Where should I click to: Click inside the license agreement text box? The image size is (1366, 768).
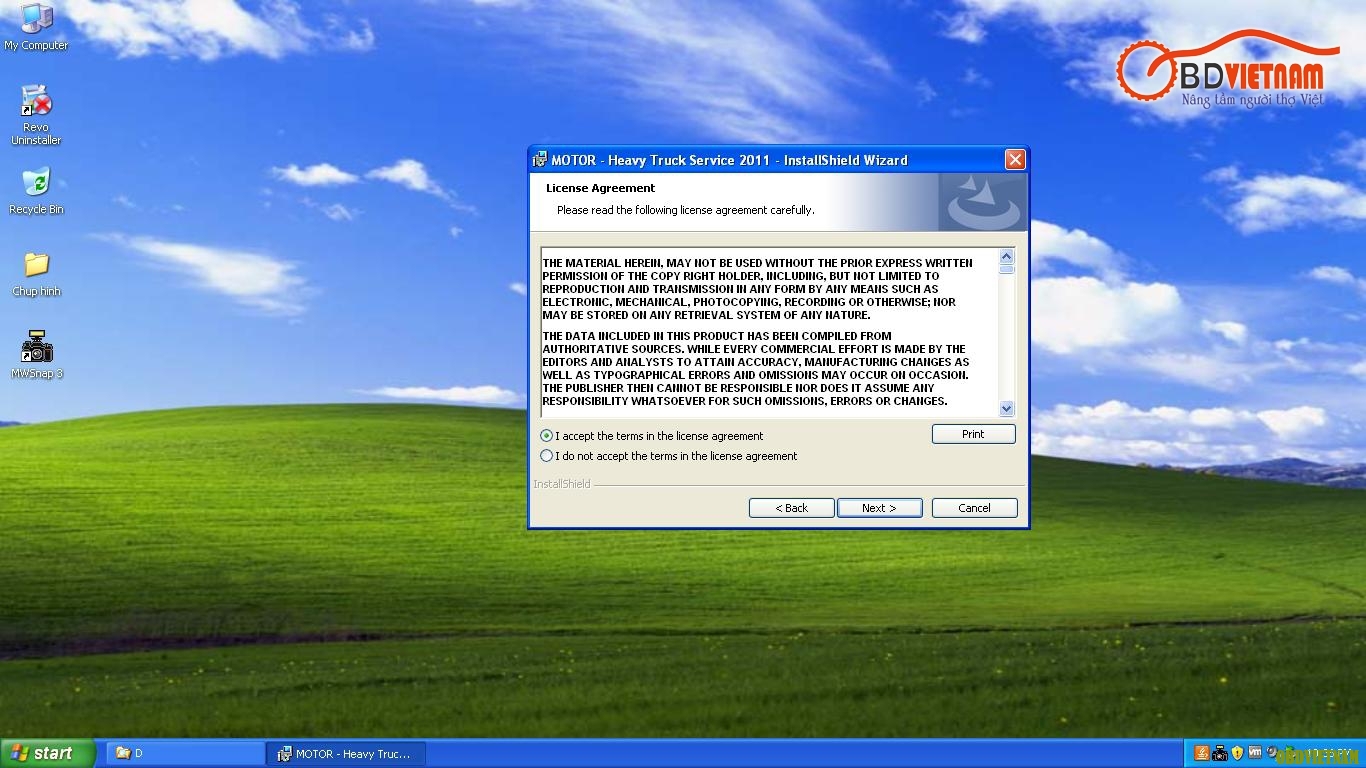coord(769,332)
